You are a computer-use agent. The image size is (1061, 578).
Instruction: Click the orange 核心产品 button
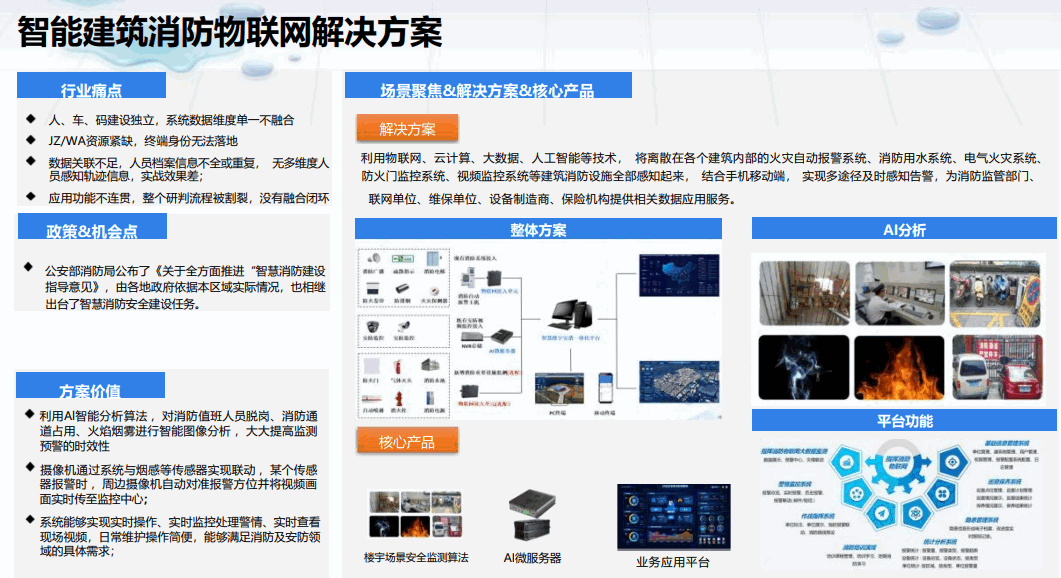(408, 441)
